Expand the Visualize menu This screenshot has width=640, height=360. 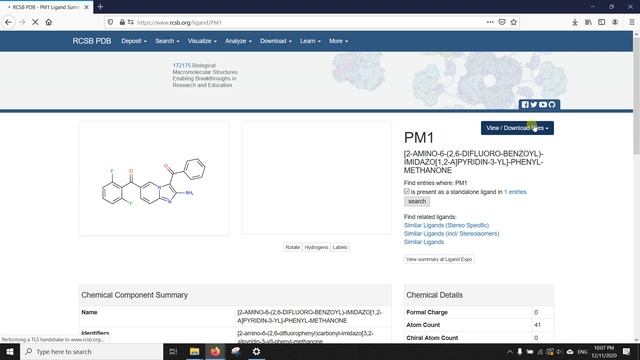click(x=202, y=41)
